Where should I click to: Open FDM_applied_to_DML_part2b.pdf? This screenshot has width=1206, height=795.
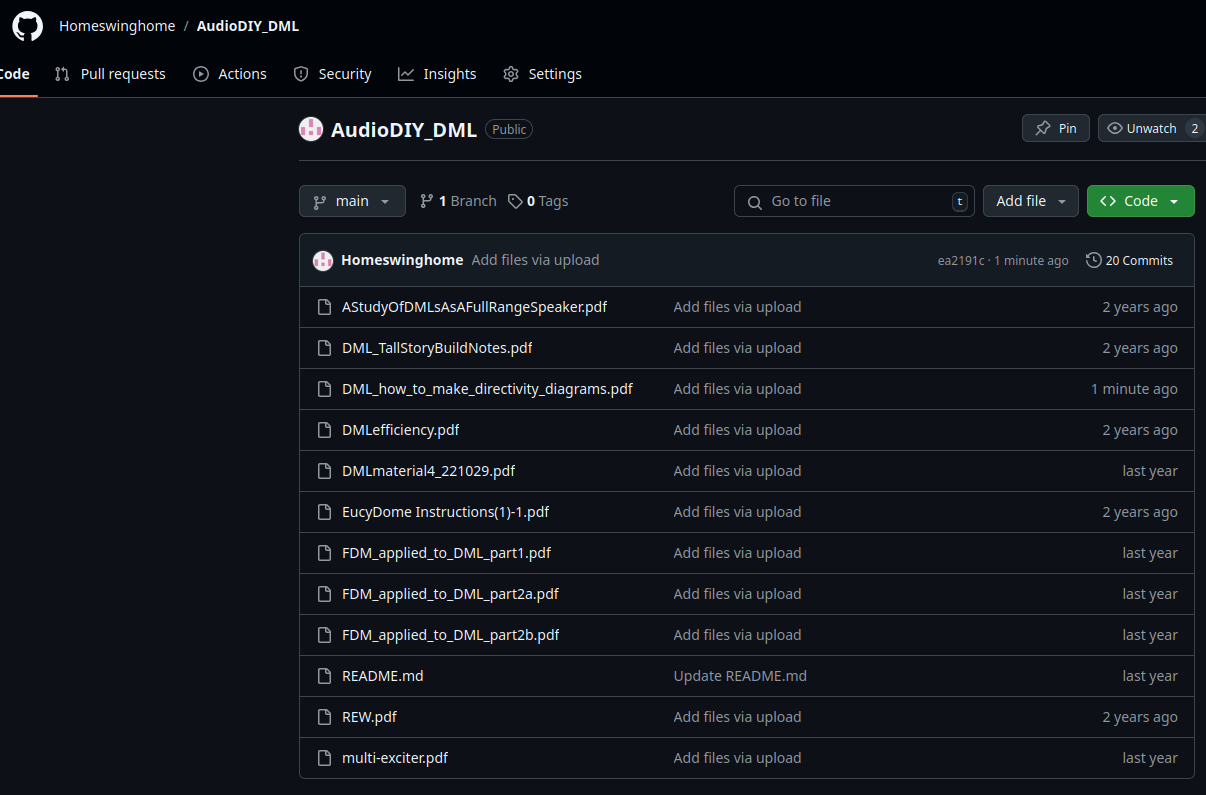(x=450, y=635)
